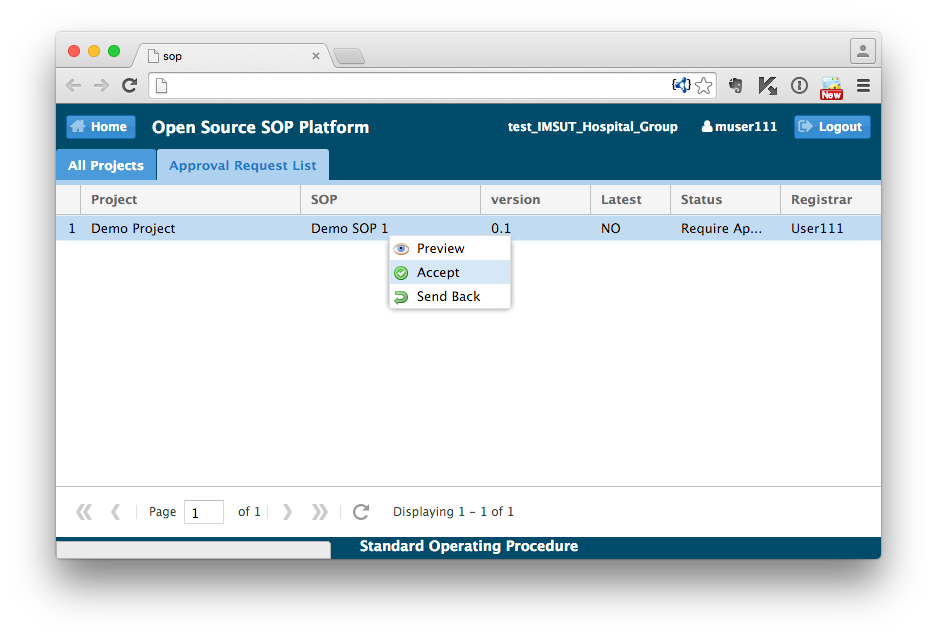Screen dimensions: 937x639
Task: Click the User111 registrar cell
Action: 831,228
